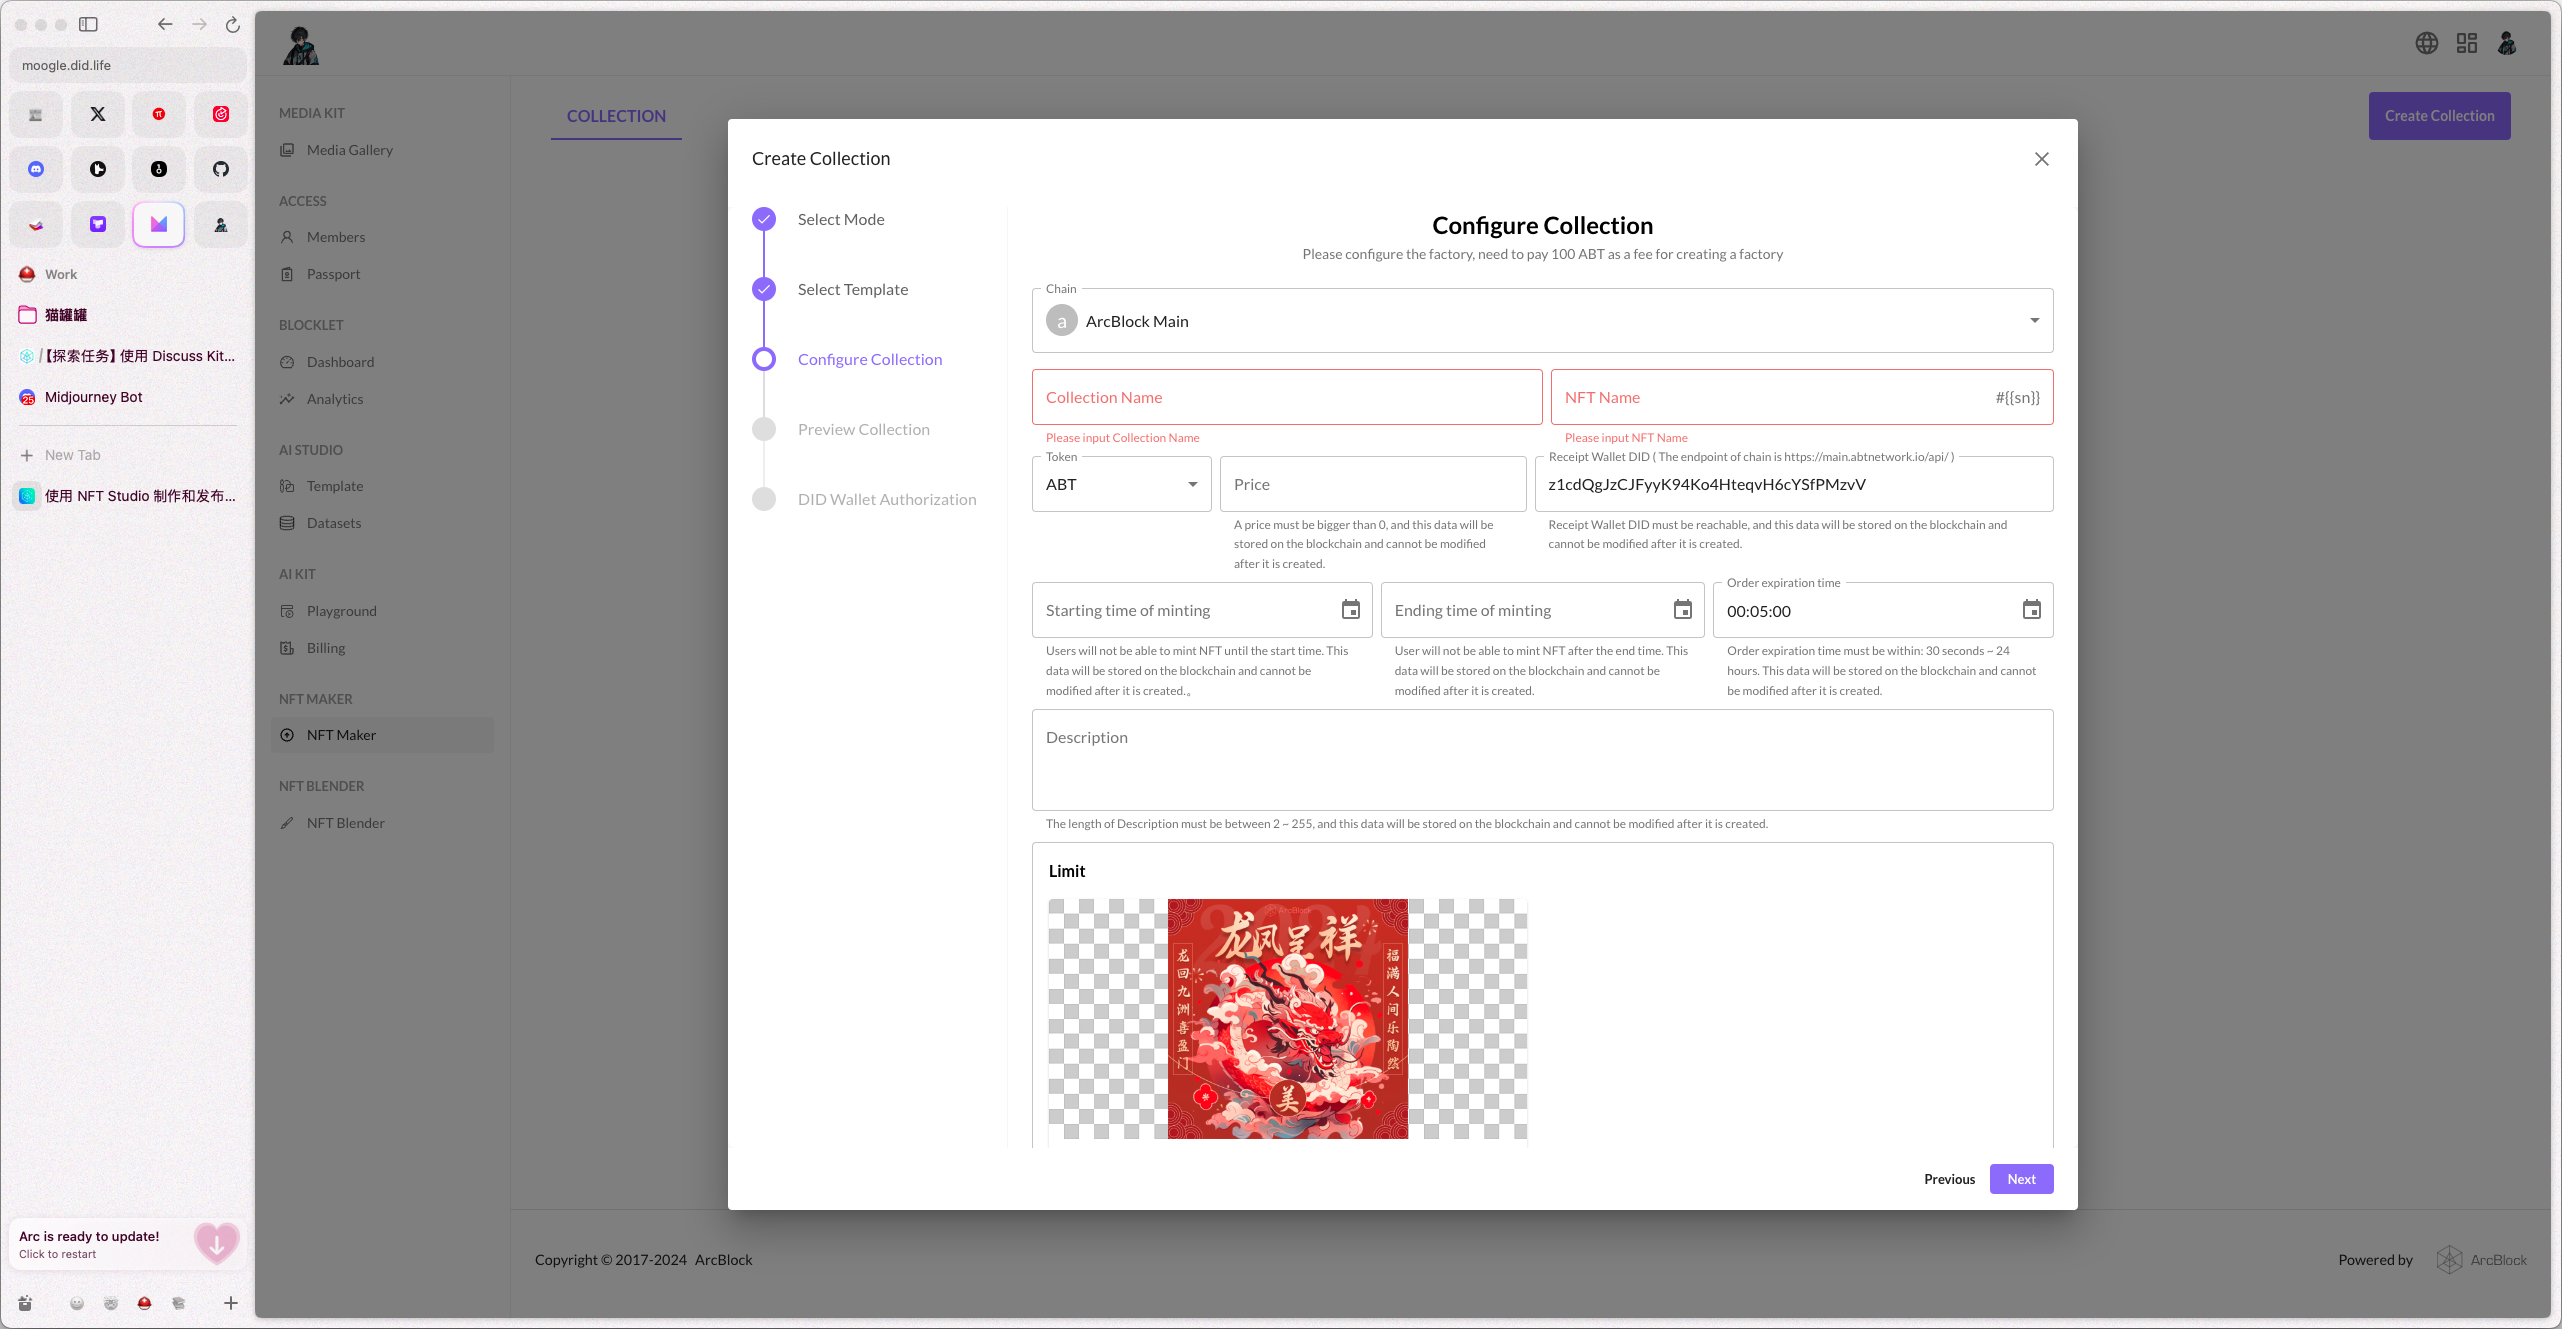Viewport: 2562px width, 1329px height.
Task: Open the ABT Token dropdown
Action: (1121, 485)
